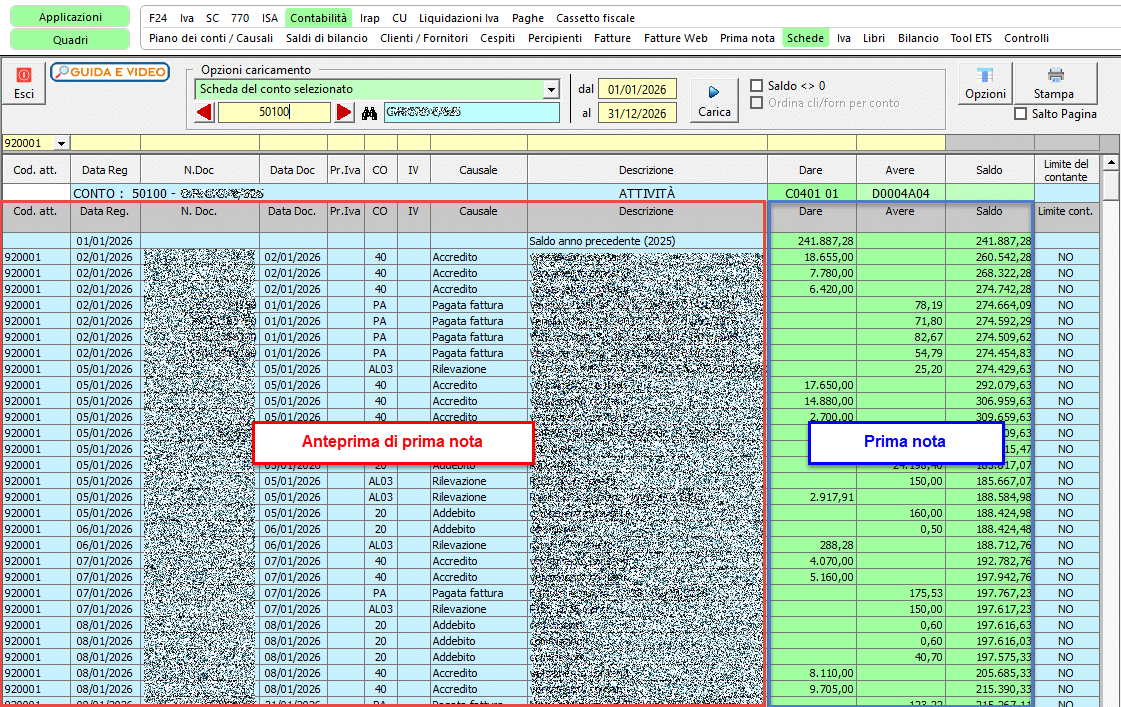
Task: Click the Esci exit icon button
Action: [24, 84]
